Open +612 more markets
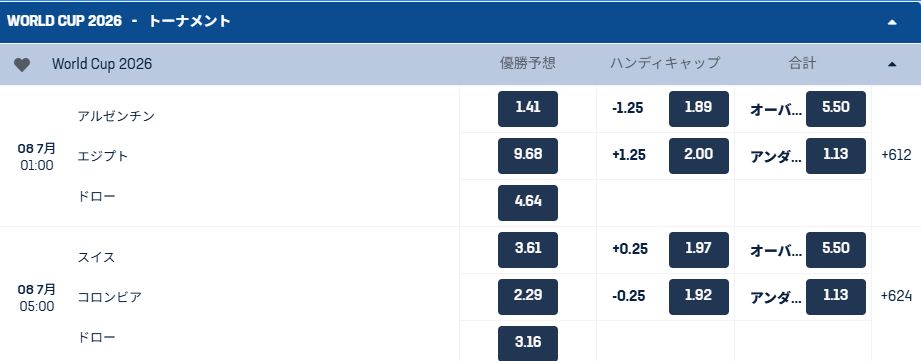 (x=896, y=156)
